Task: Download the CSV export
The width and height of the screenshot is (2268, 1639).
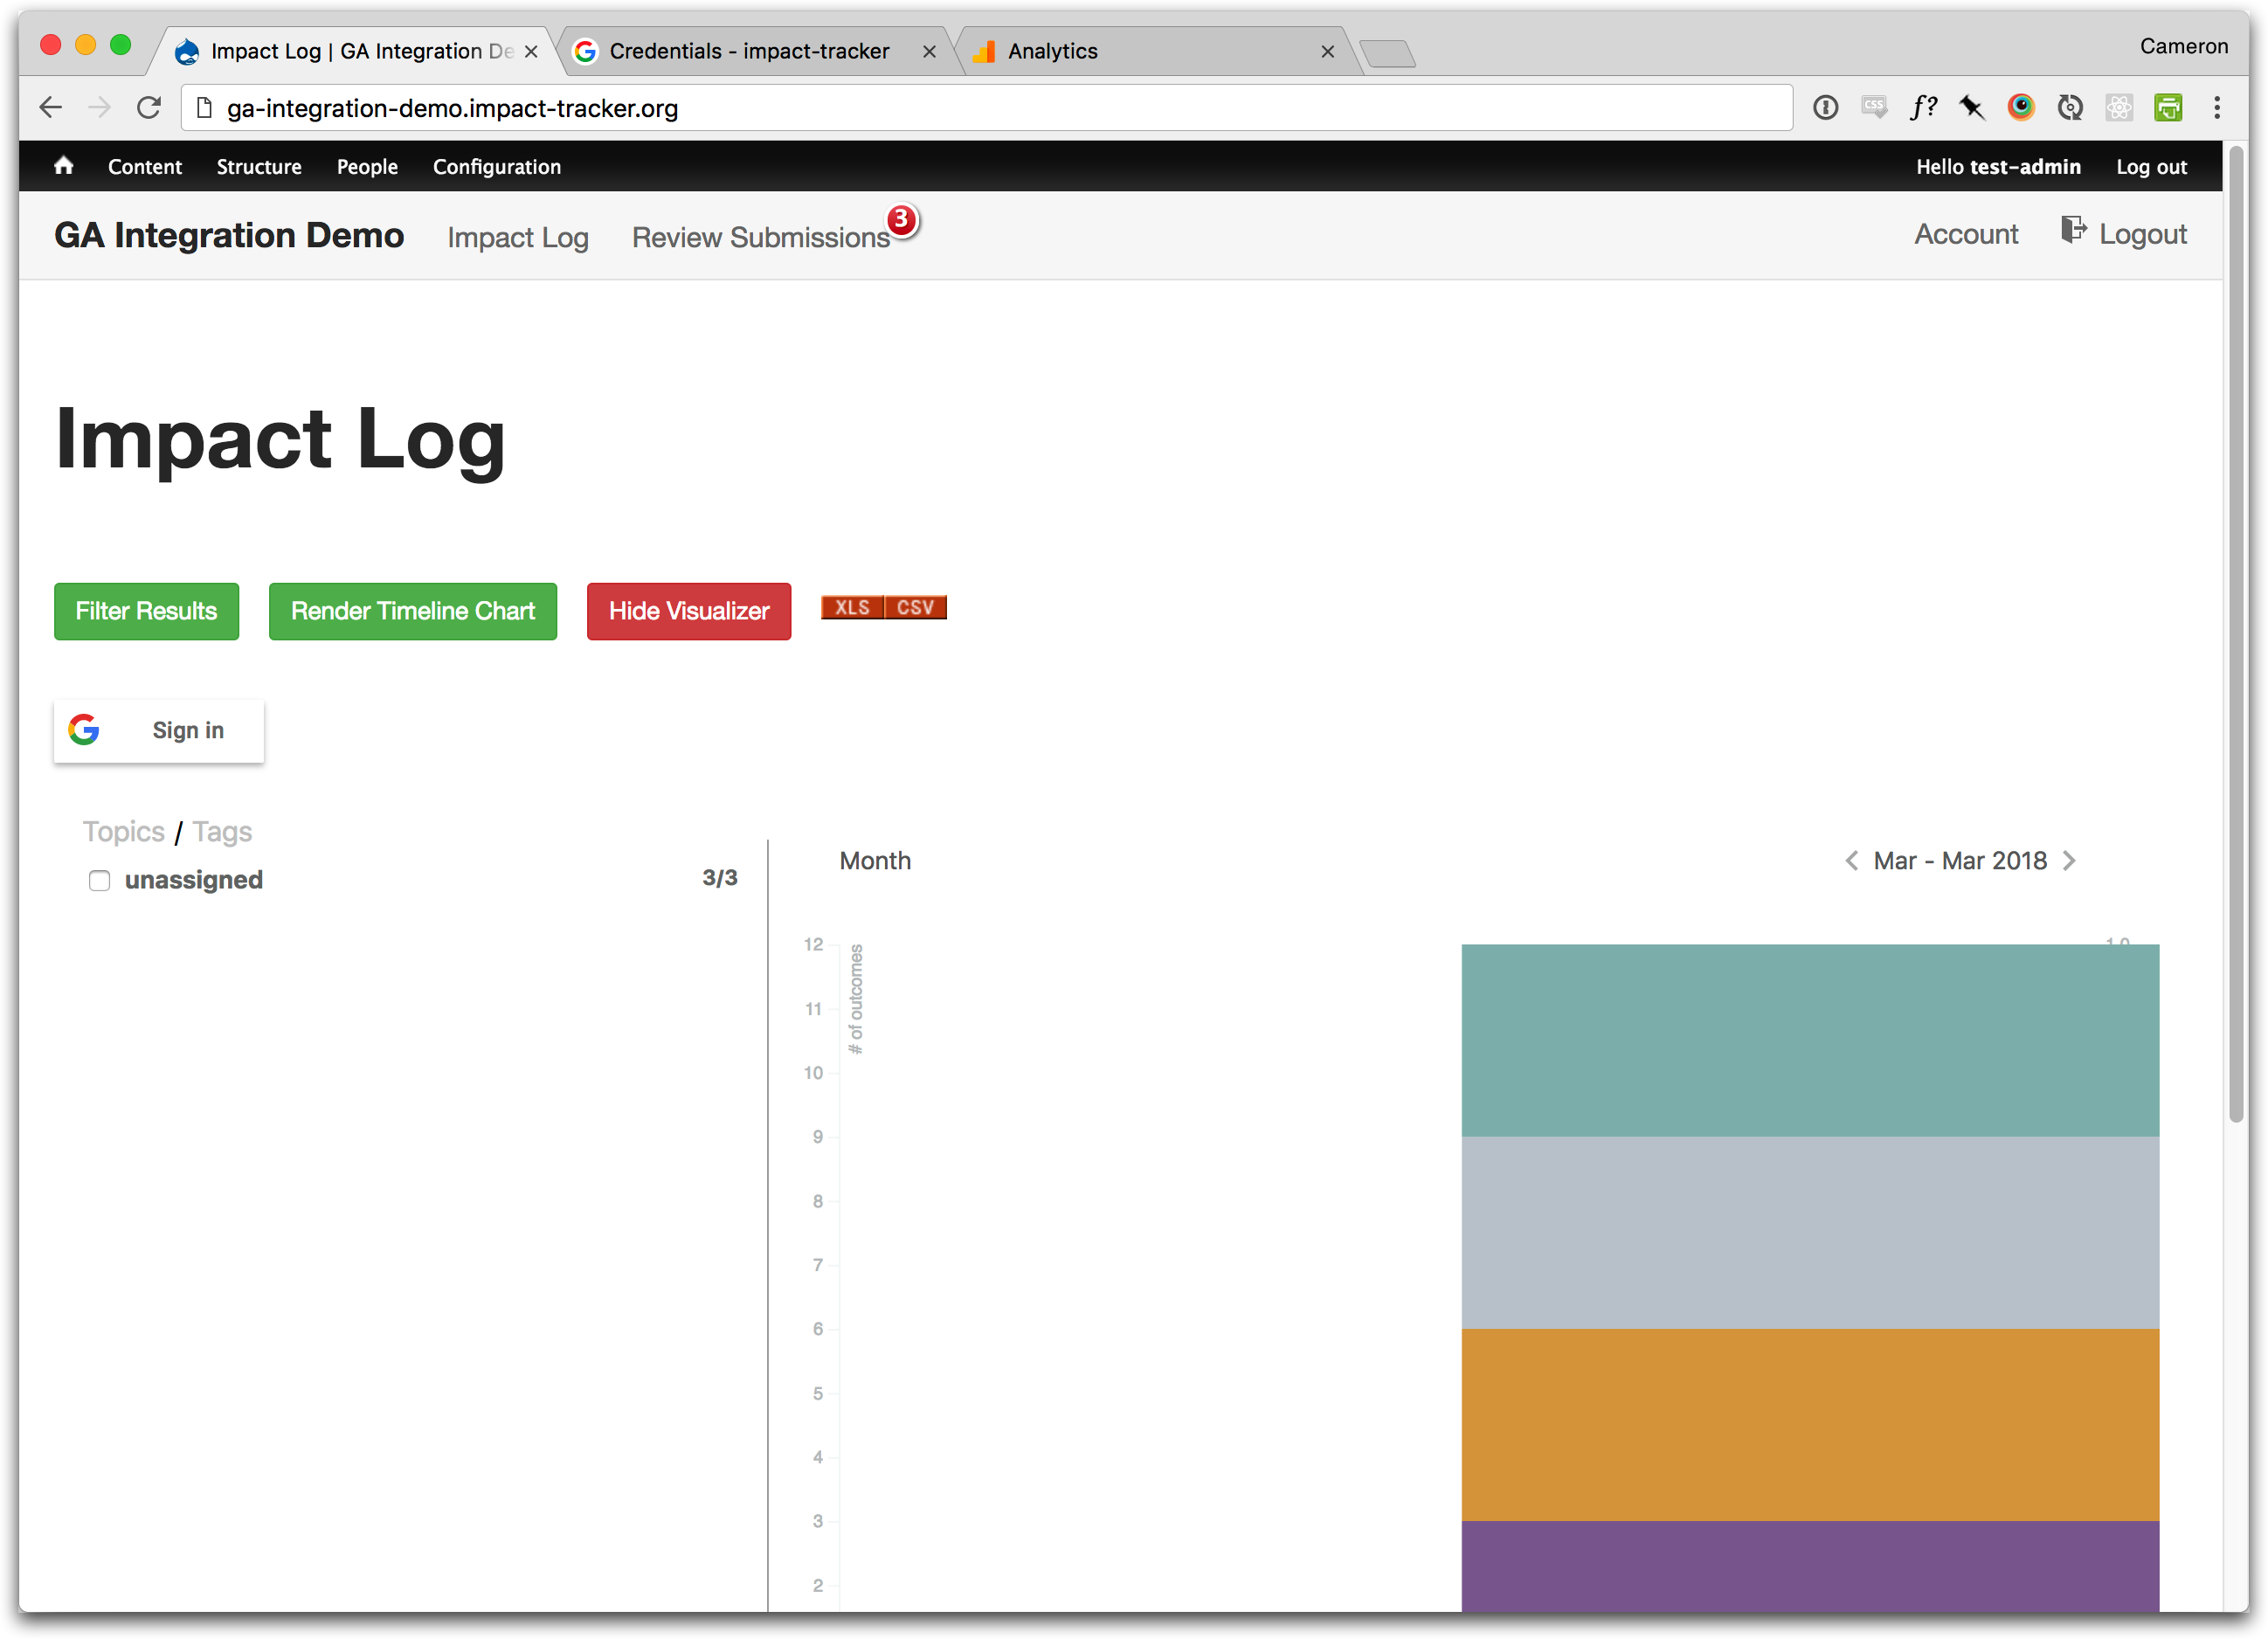Action: tap(915, 608)
